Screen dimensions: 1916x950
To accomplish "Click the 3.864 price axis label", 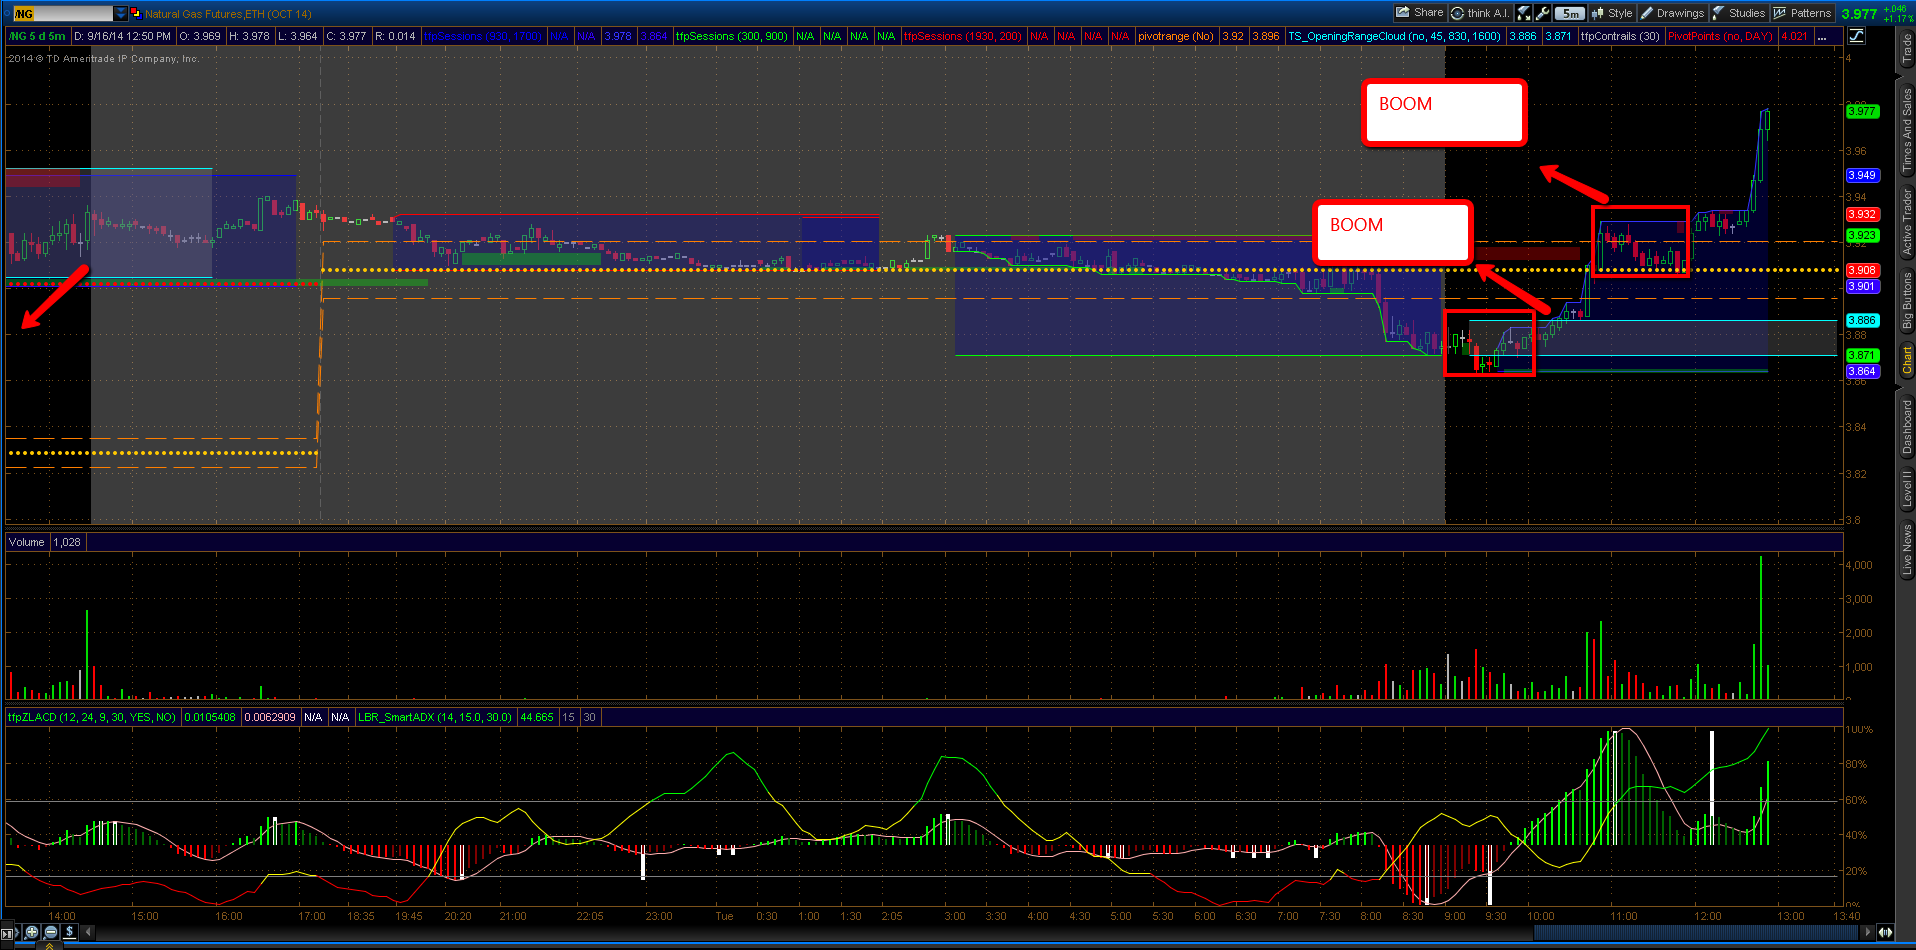I will tap(1862, 371).
